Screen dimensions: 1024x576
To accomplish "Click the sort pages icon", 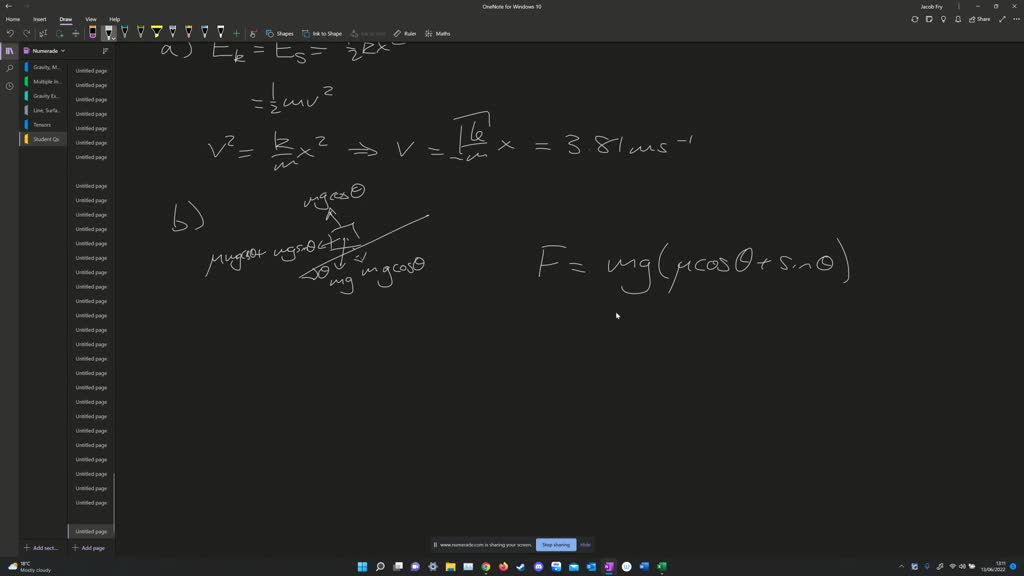I will pos(105,51).
